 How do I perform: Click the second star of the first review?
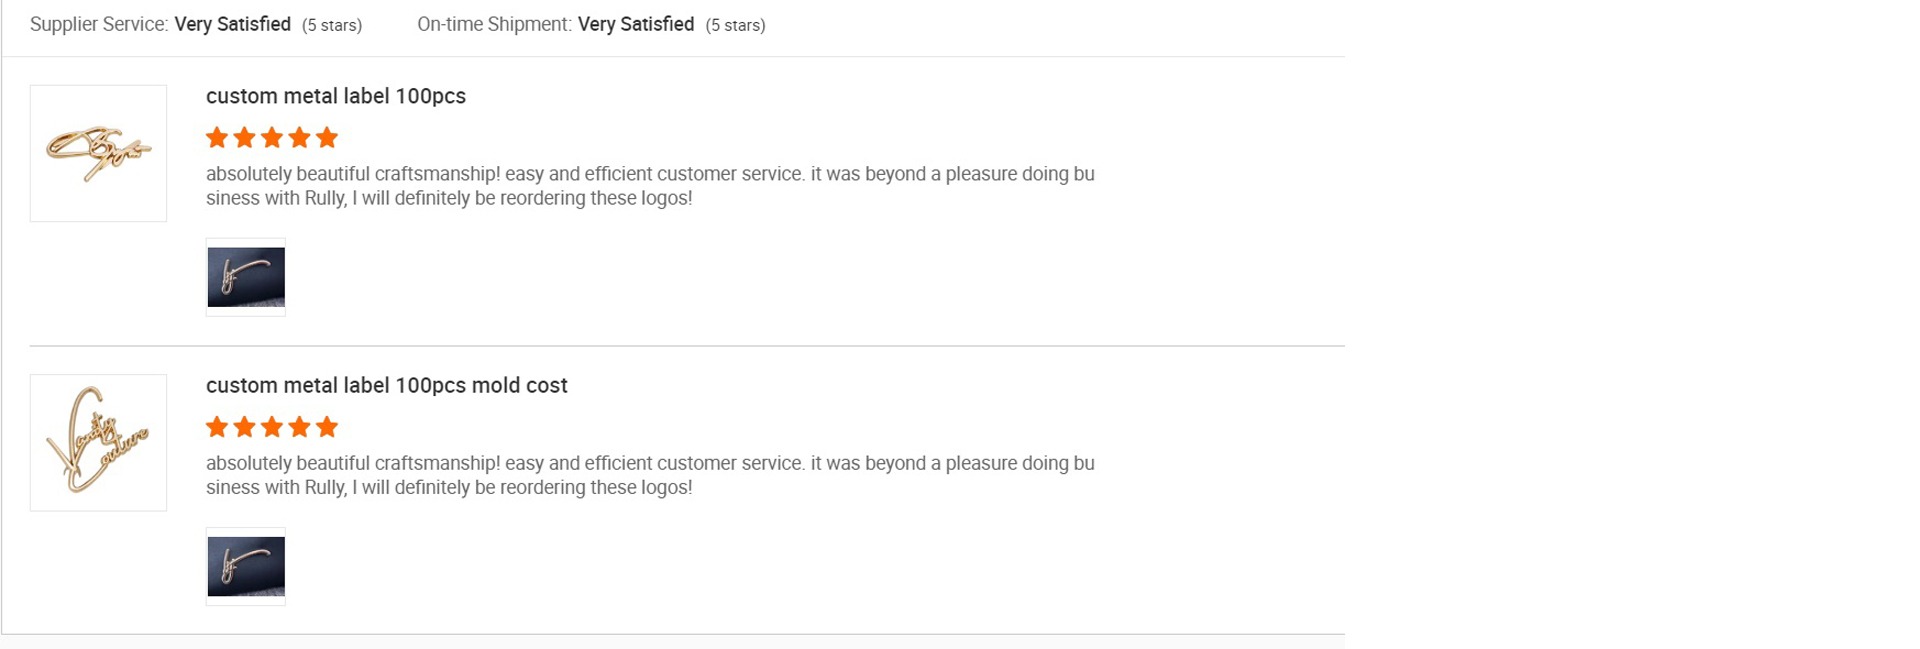coord(244,138)
